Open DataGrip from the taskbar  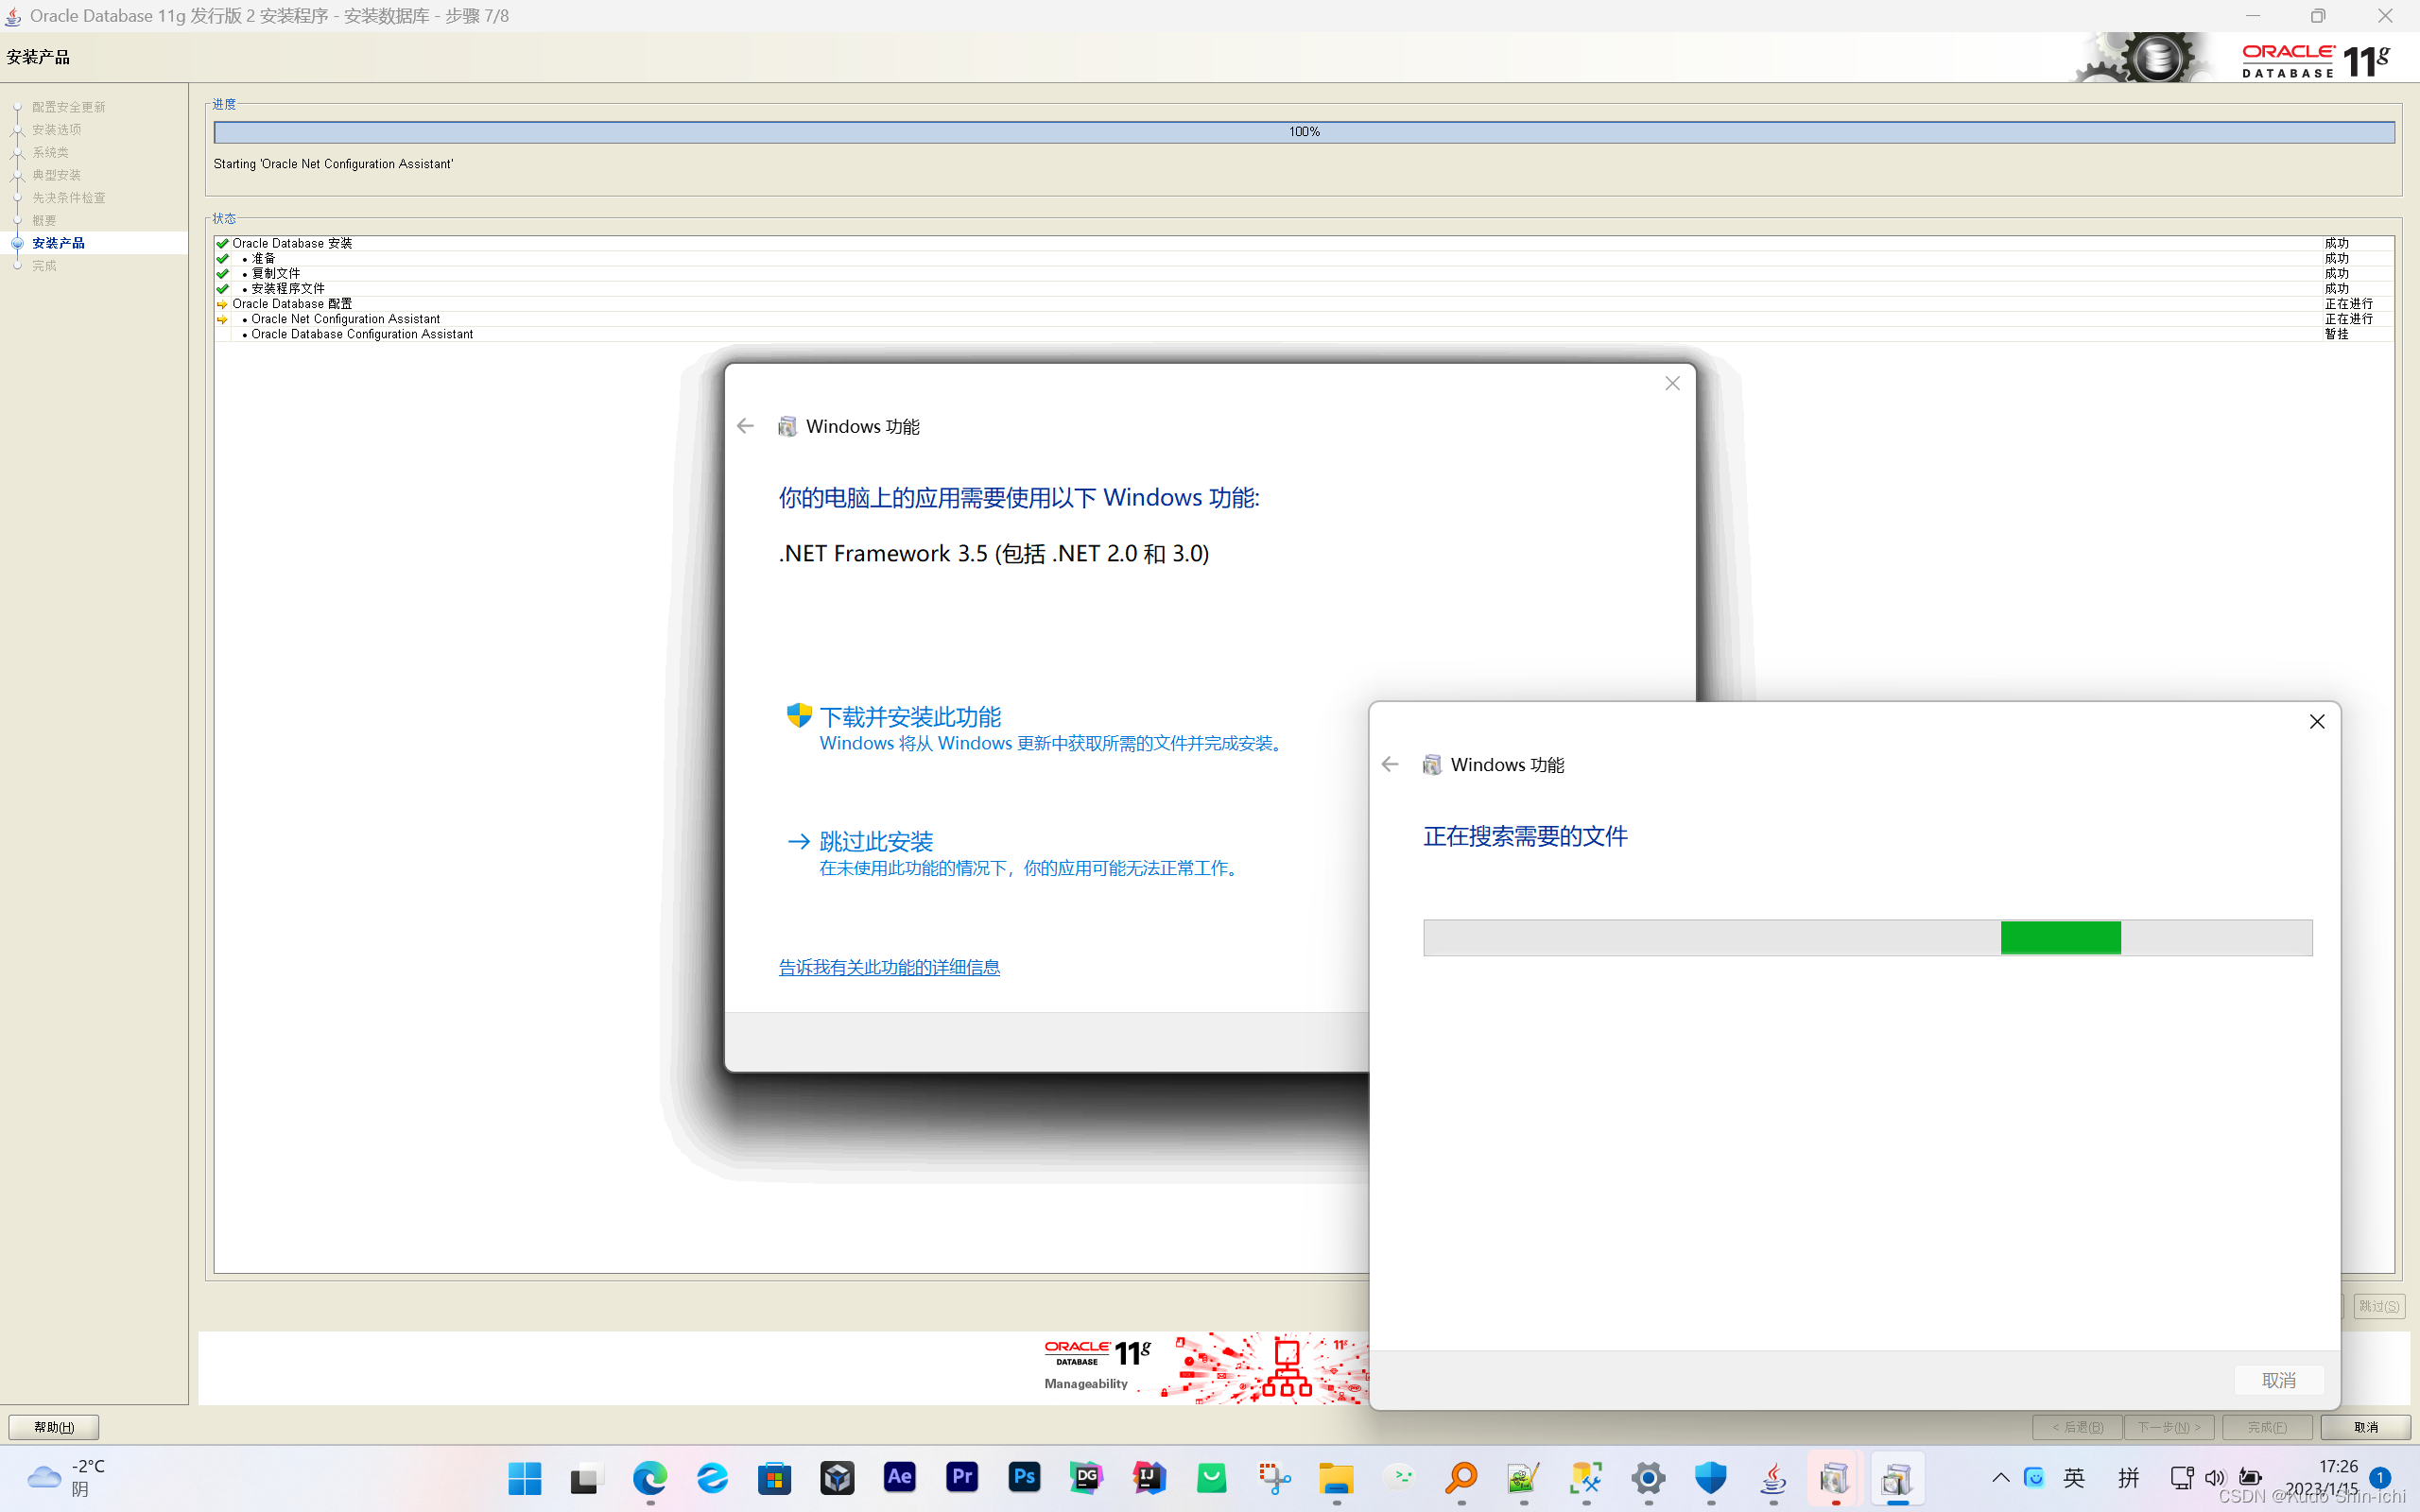tap(1087, 1477)
